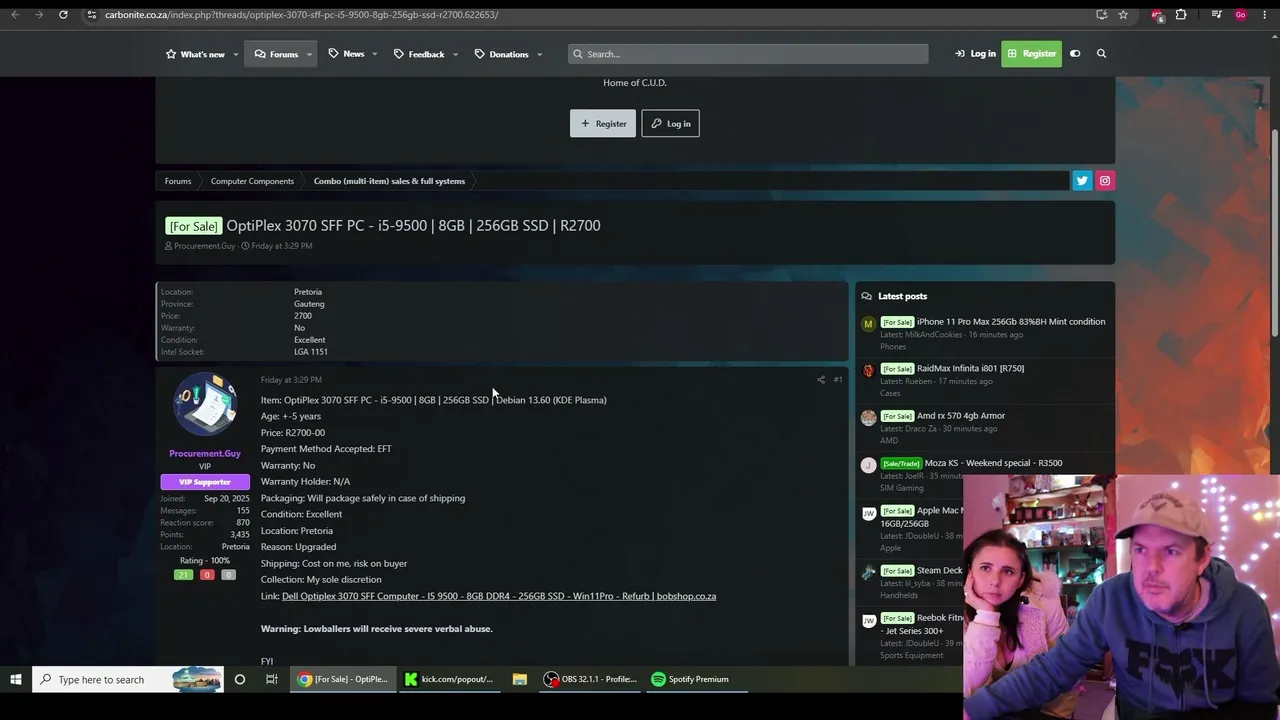
Task: Open the News navigation item
Action: [x=346, y=54]
